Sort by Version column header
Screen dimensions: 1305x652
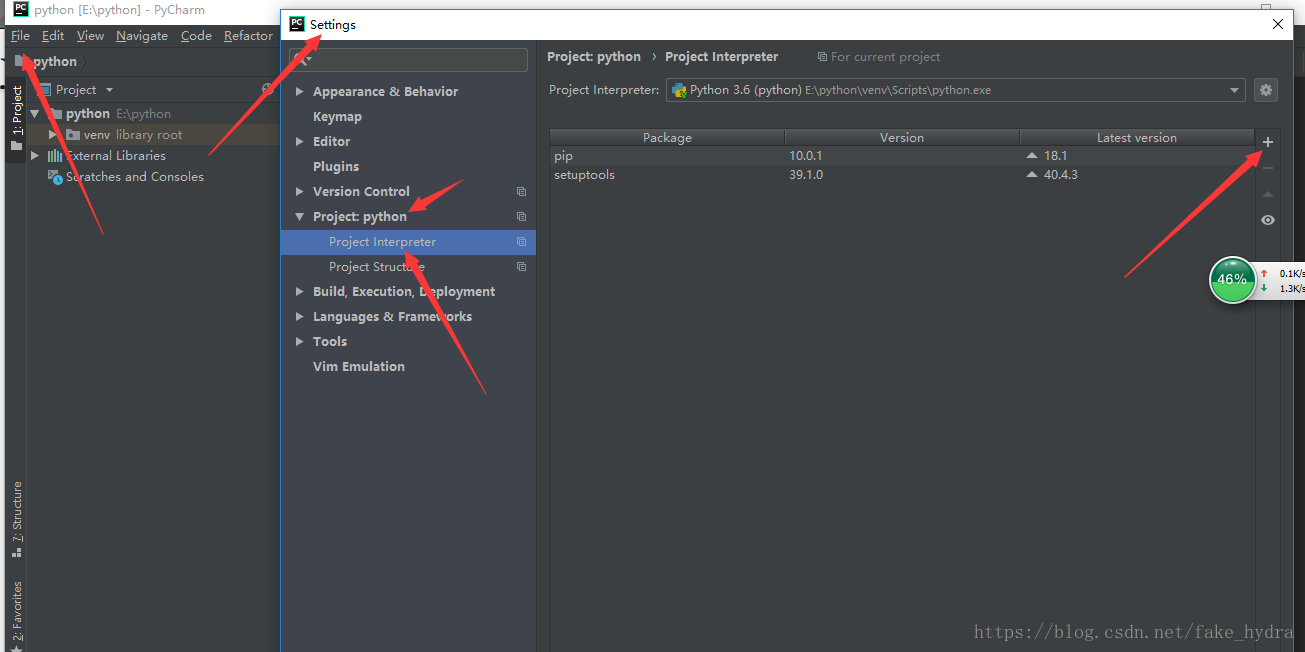pos(902,137)
